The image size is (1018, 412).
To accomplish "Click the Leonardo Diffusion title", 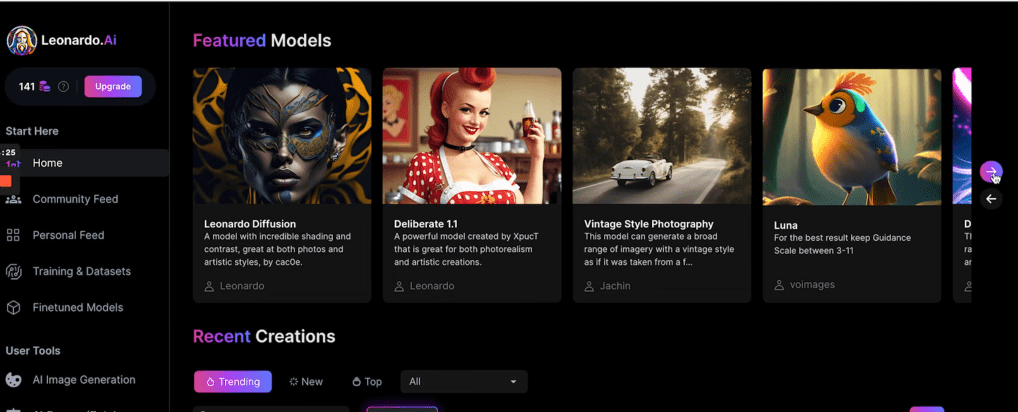I will [x=250, y=224].
